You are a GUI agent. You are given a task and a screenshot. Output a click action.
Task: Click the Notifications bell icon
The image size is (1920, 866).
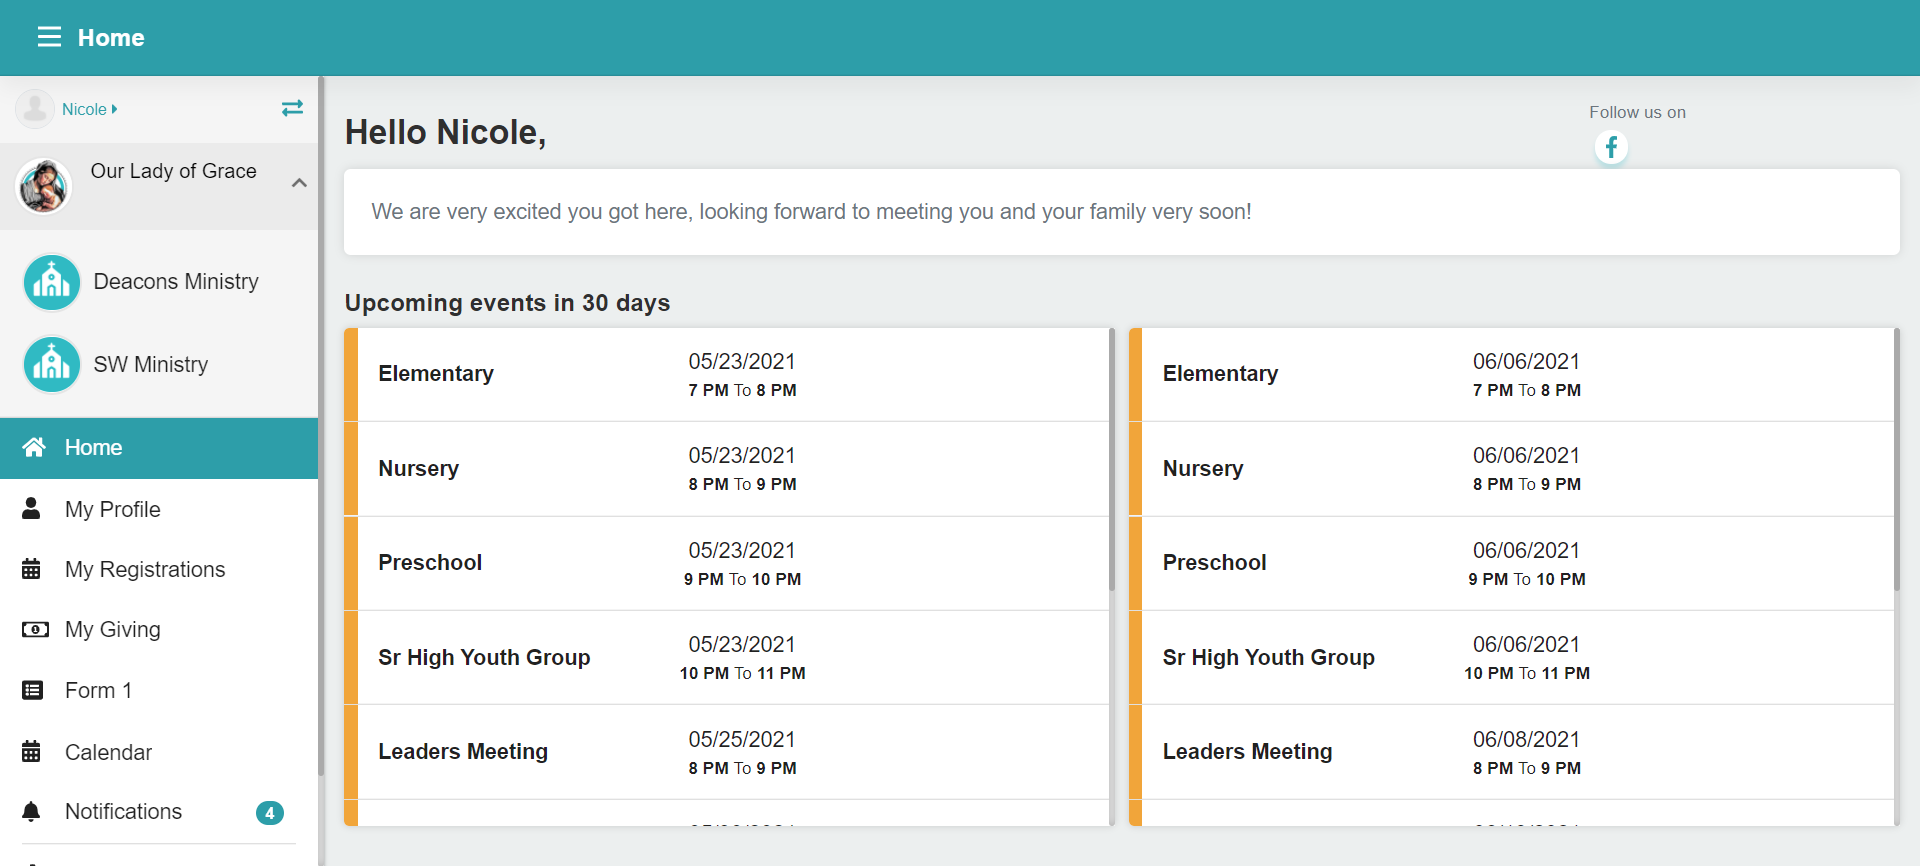[x=32, y=811]
